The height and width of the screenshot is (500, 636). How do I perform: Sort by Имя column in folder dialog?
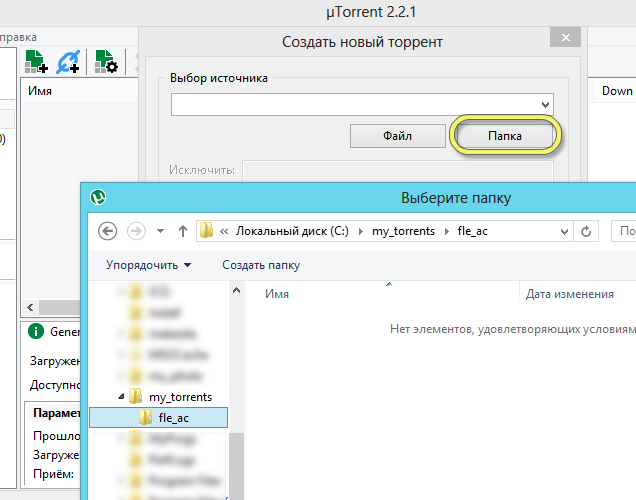277,294
